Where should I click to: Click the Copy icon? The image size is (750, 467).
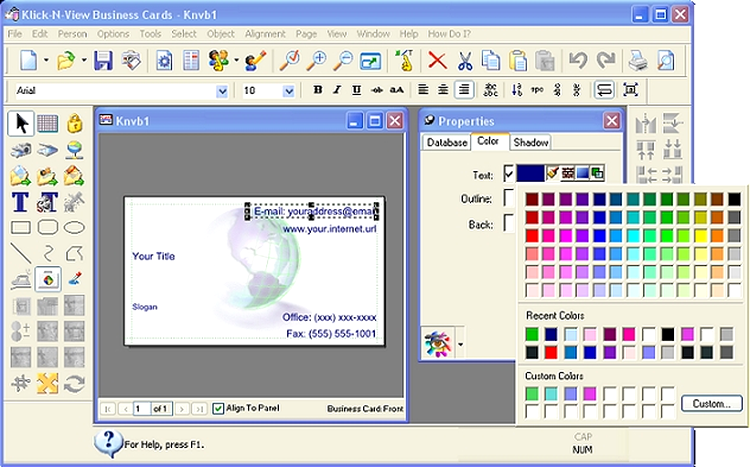pyautogui.click(x=490, y=61)
